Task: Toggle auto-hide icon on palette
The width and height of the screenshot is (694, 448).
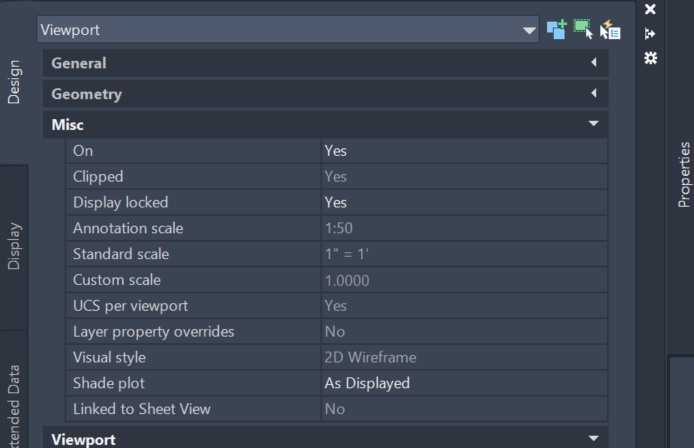Action: coord(650,34)
